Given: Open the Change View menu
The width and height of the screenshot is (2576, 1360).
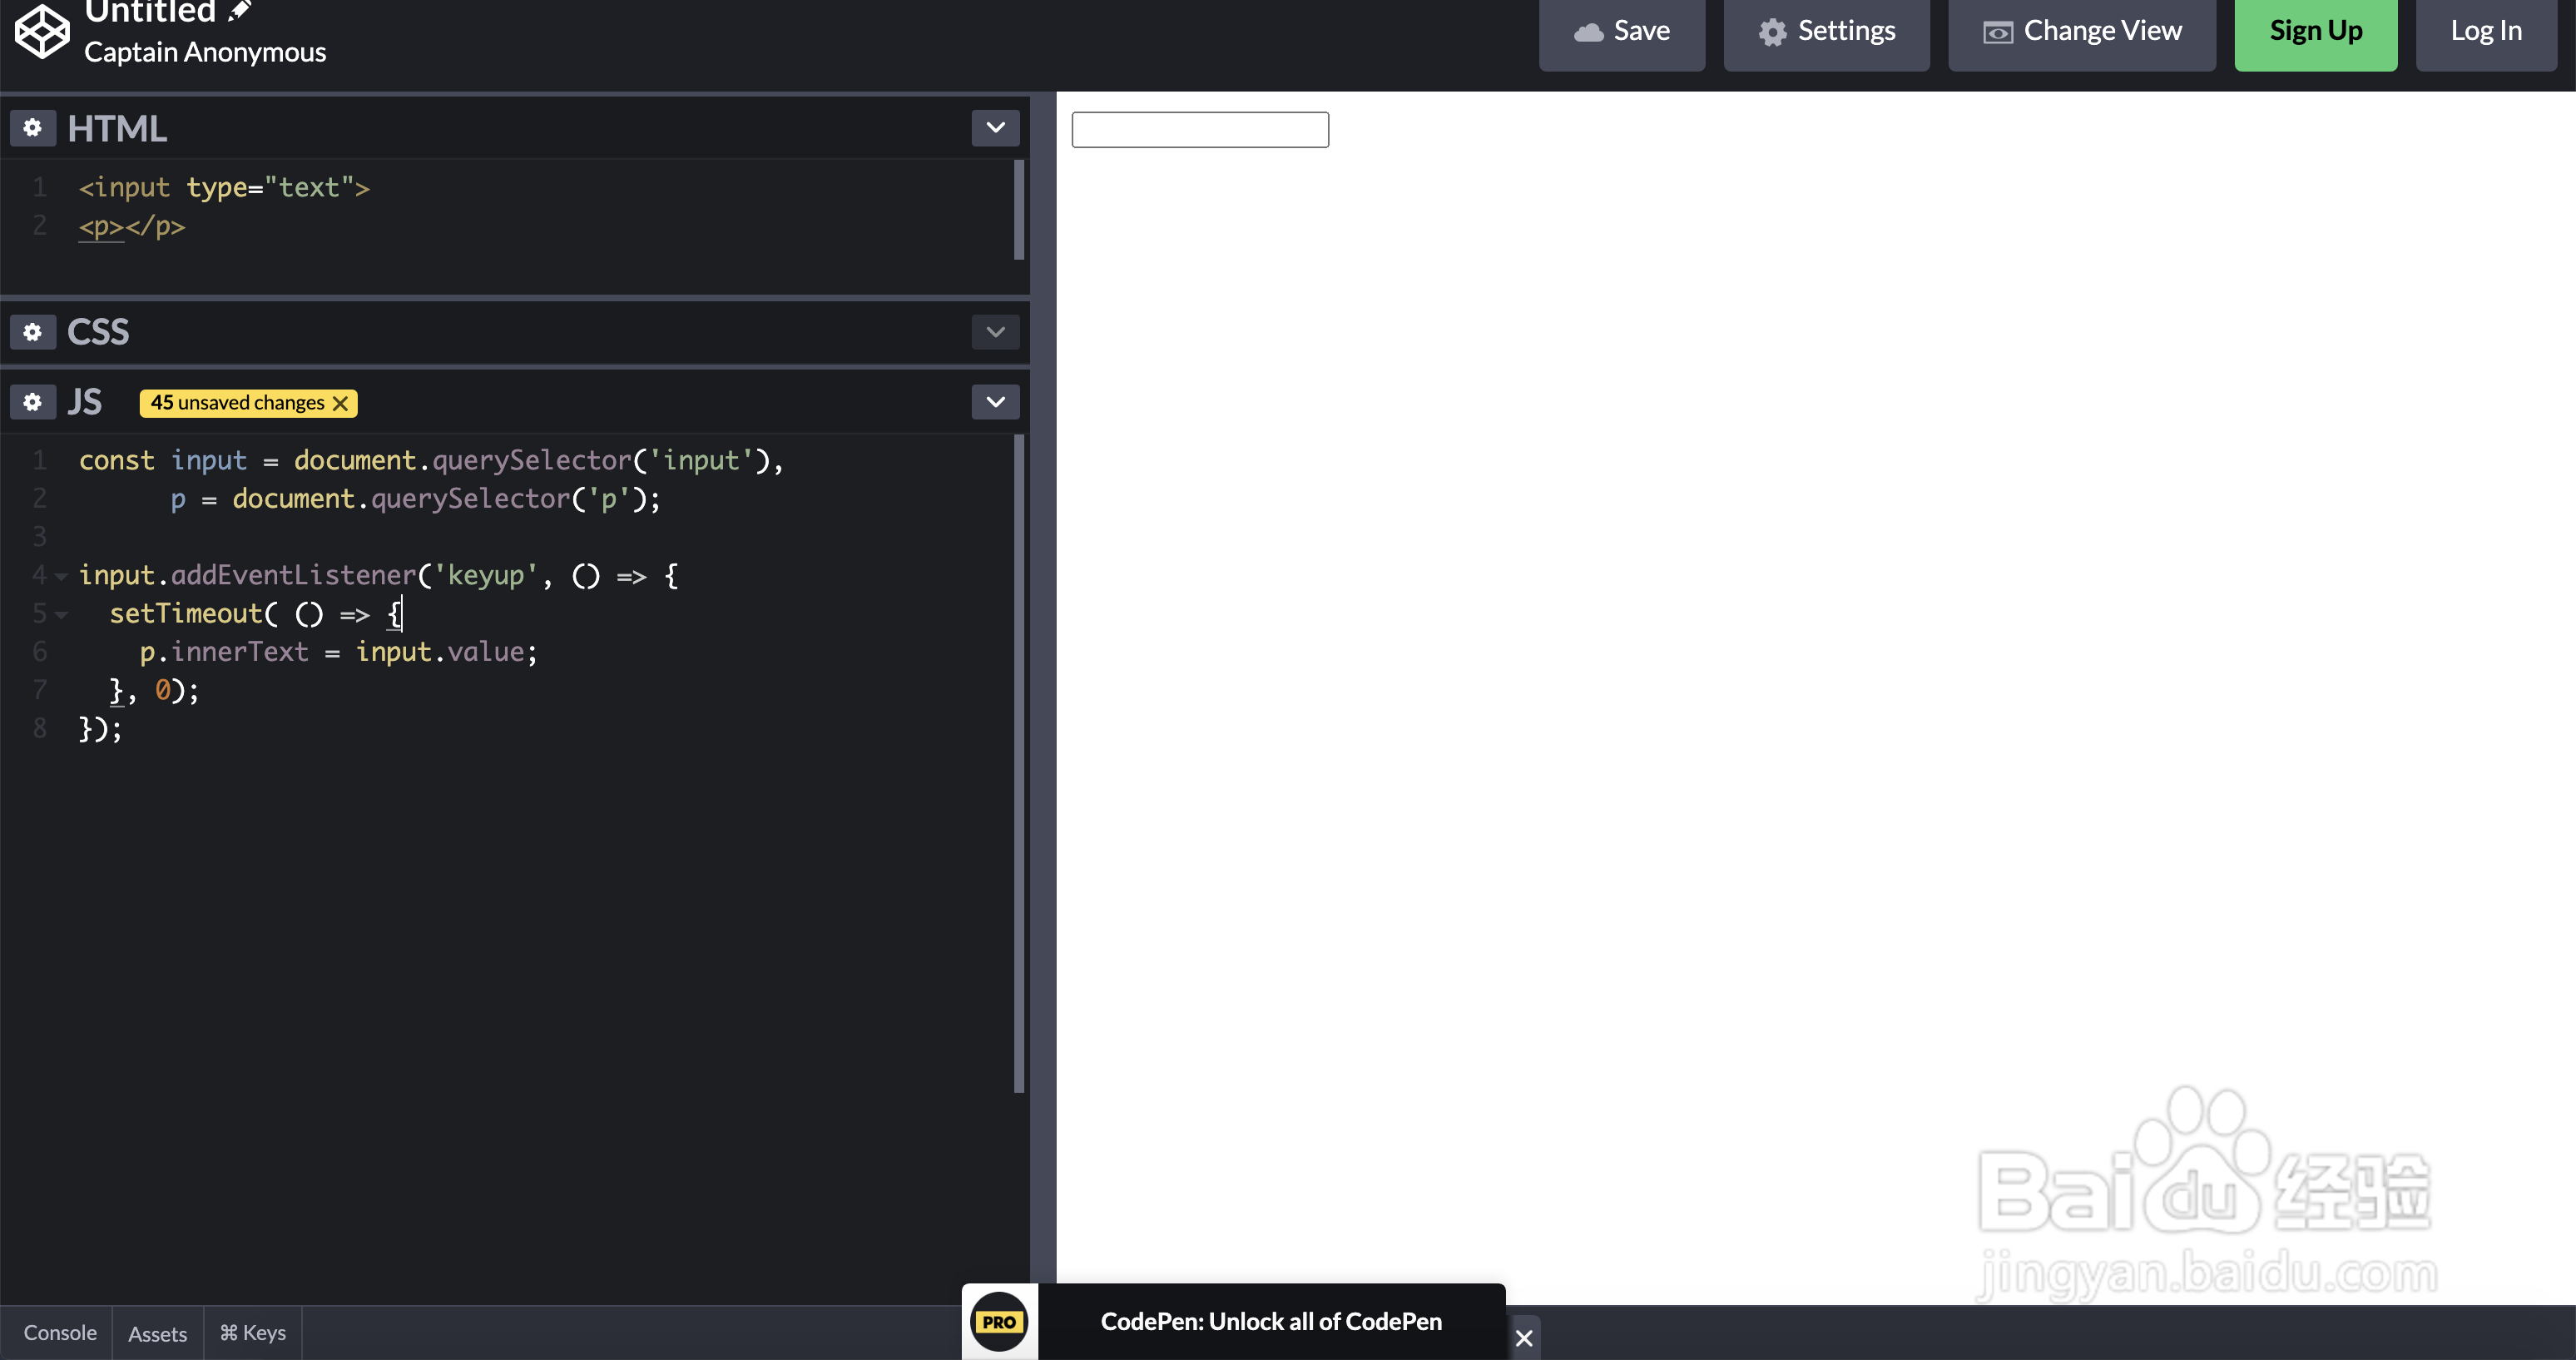Looking at the screenshot, I should 2081,32.
